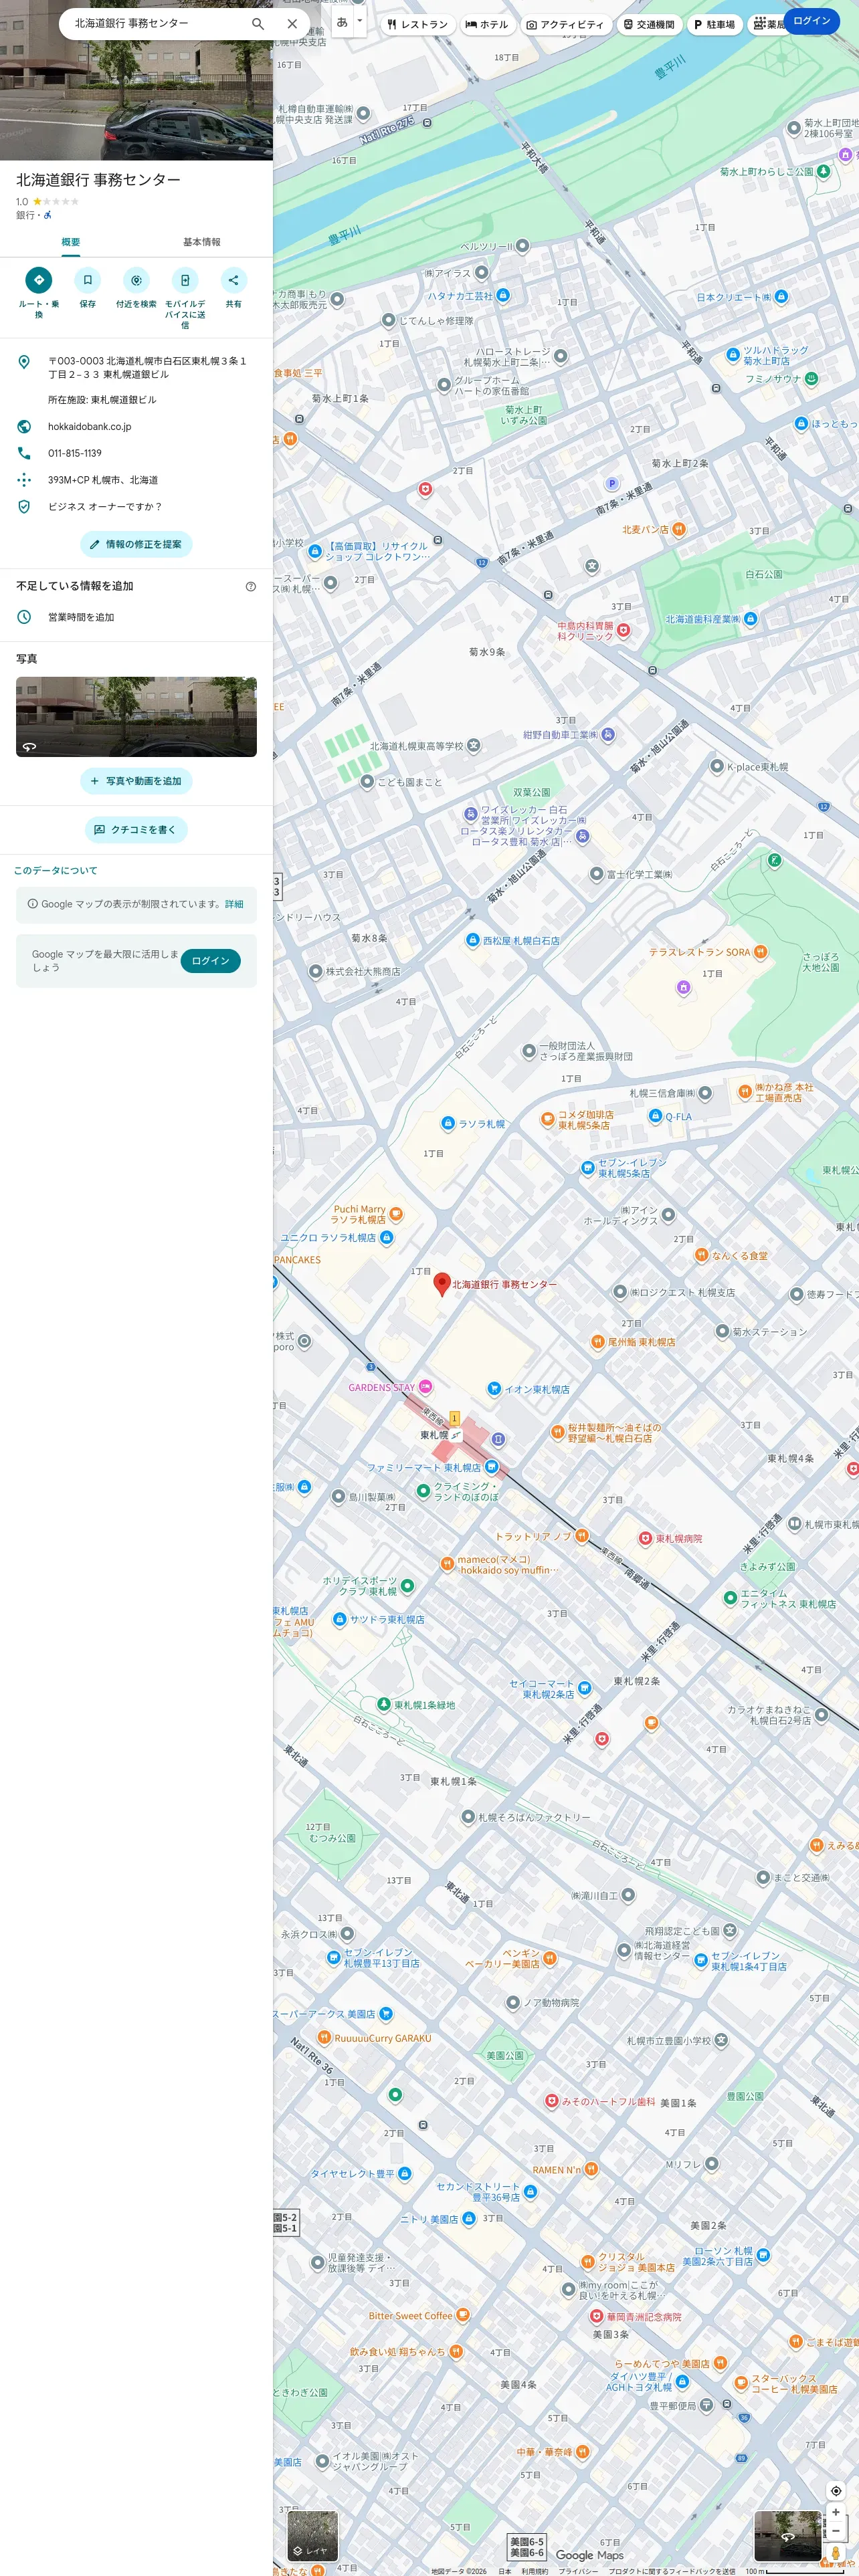859x2576 pixels.
Task: Select the テラスレストラン SORA marker
Action: [760, 952]
